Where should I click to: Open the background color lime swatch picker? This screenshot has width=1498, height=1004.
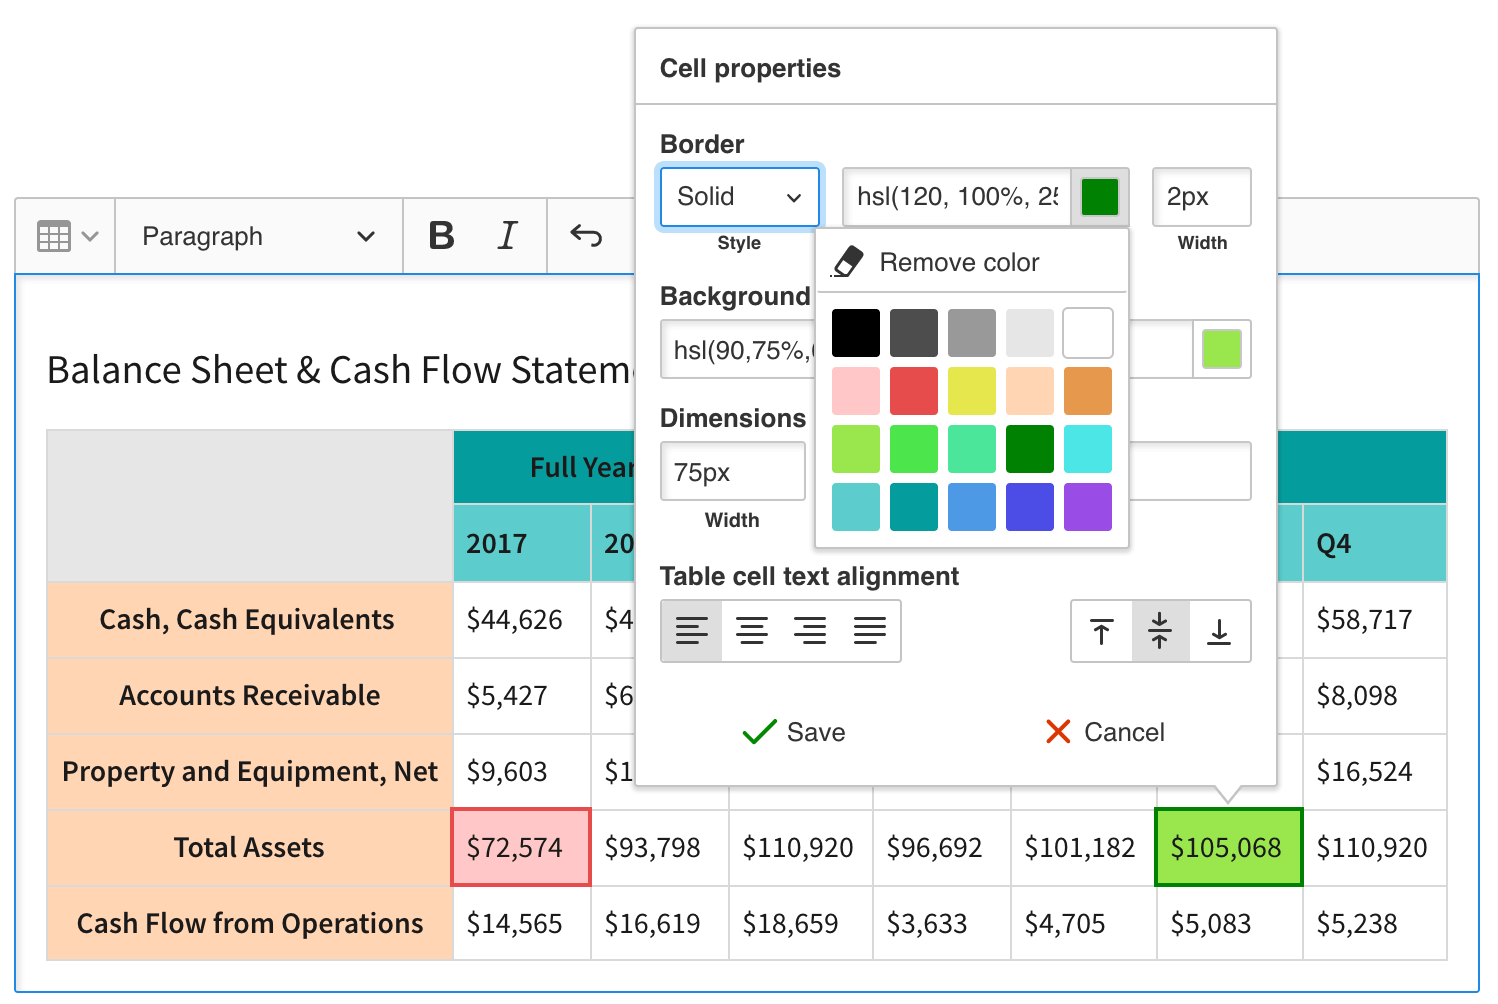(x=1222, y=349)
